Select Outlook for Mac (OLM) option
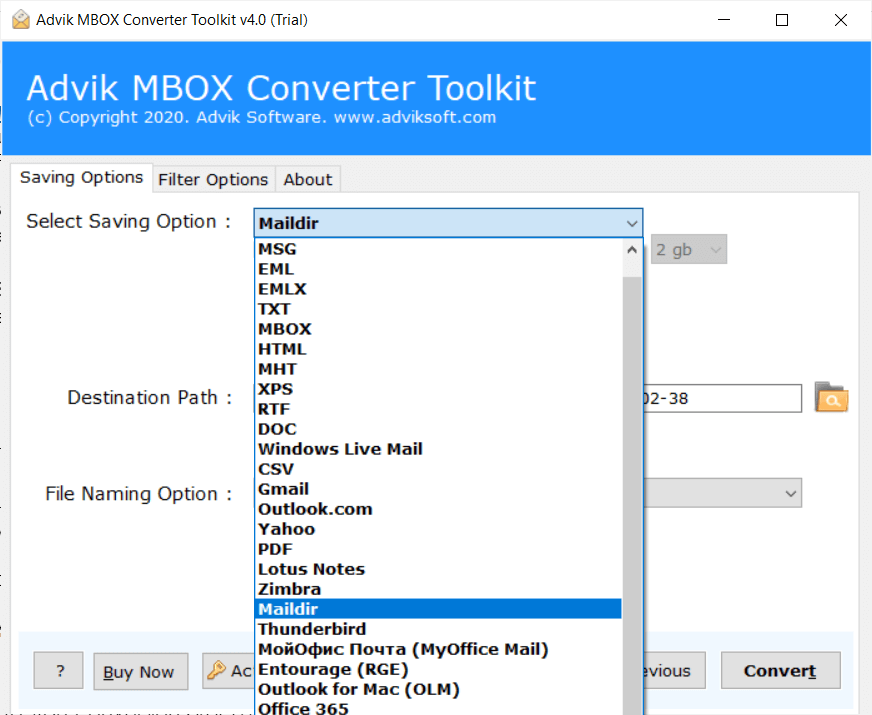 tap(438, 689)
